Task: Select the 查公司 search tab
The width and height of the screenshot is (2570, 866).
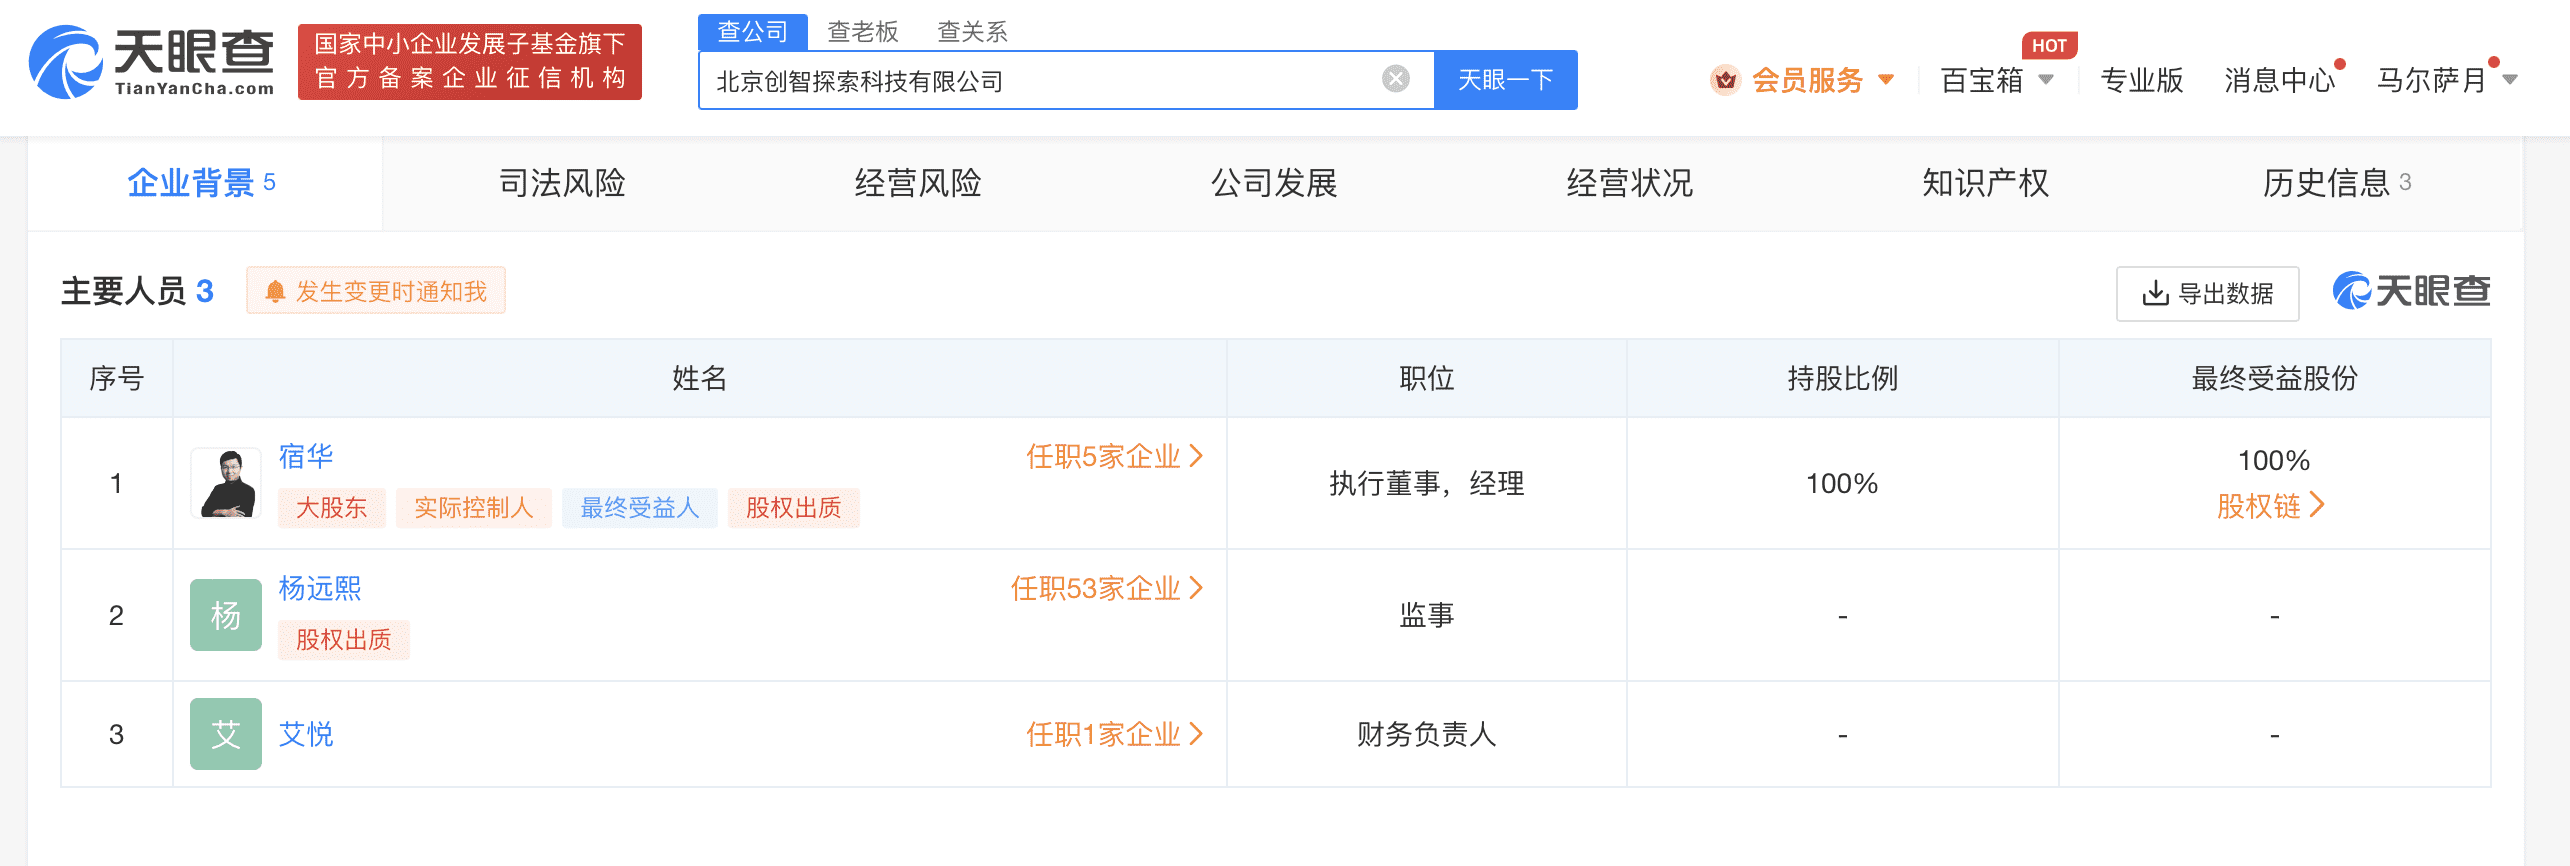Action: [x=752, y=32]
